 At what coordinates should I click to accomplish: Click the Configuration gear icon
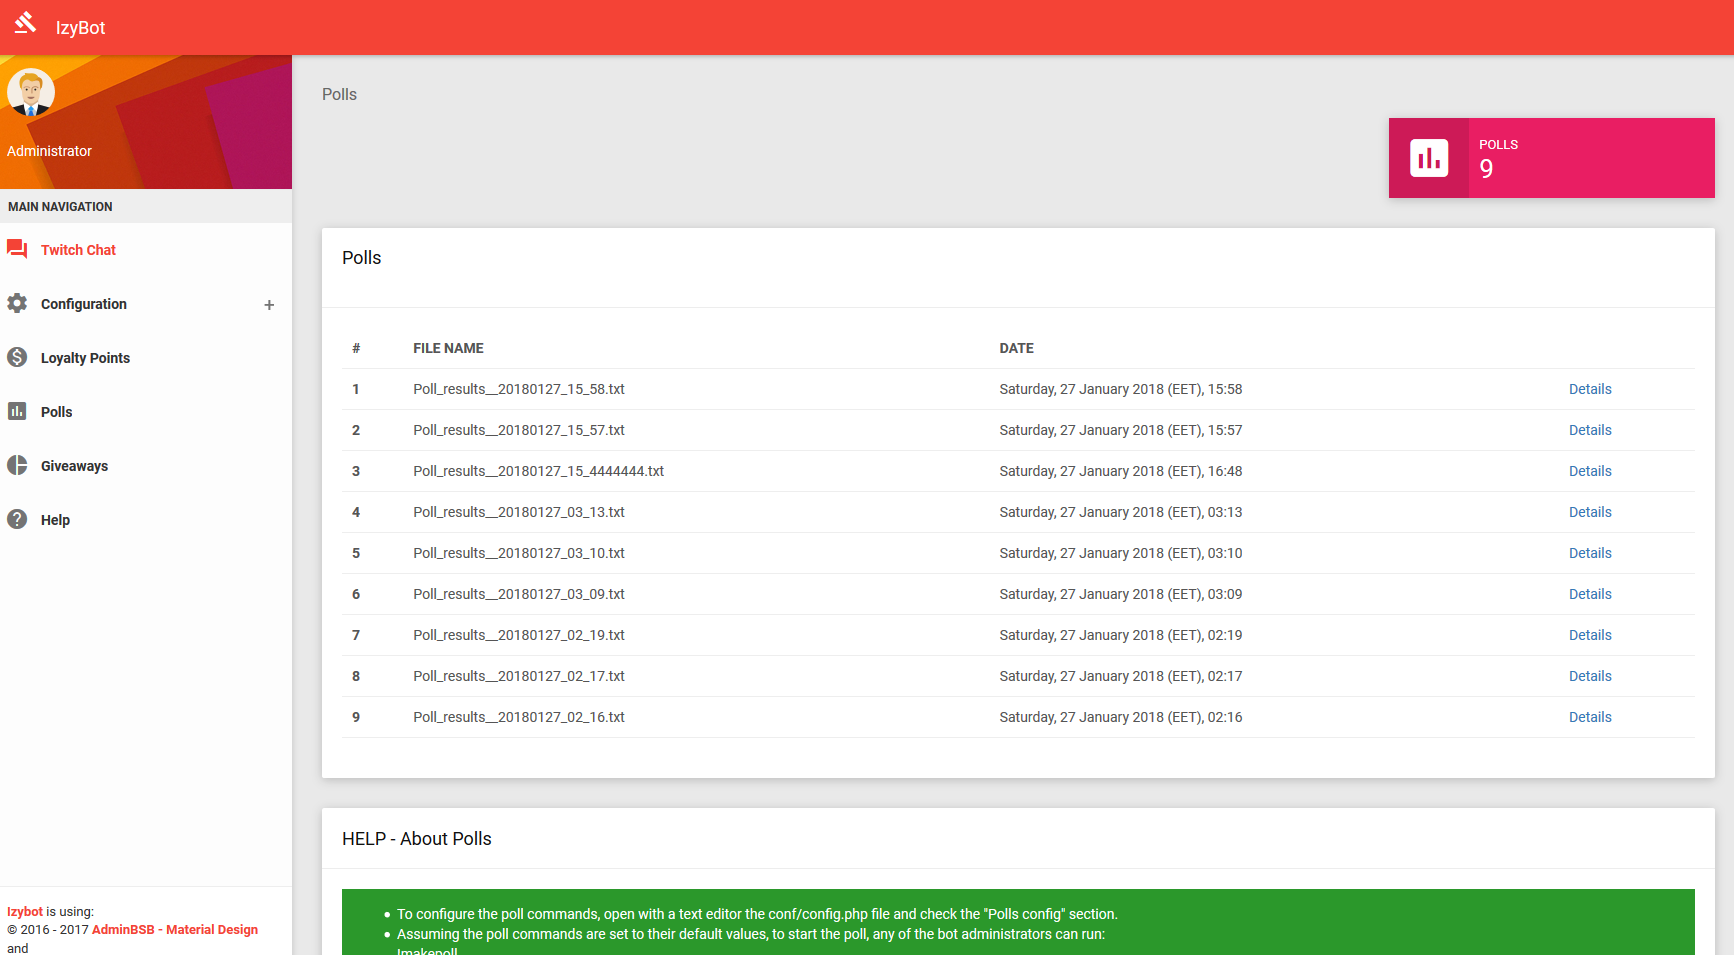tap(17, 303)
